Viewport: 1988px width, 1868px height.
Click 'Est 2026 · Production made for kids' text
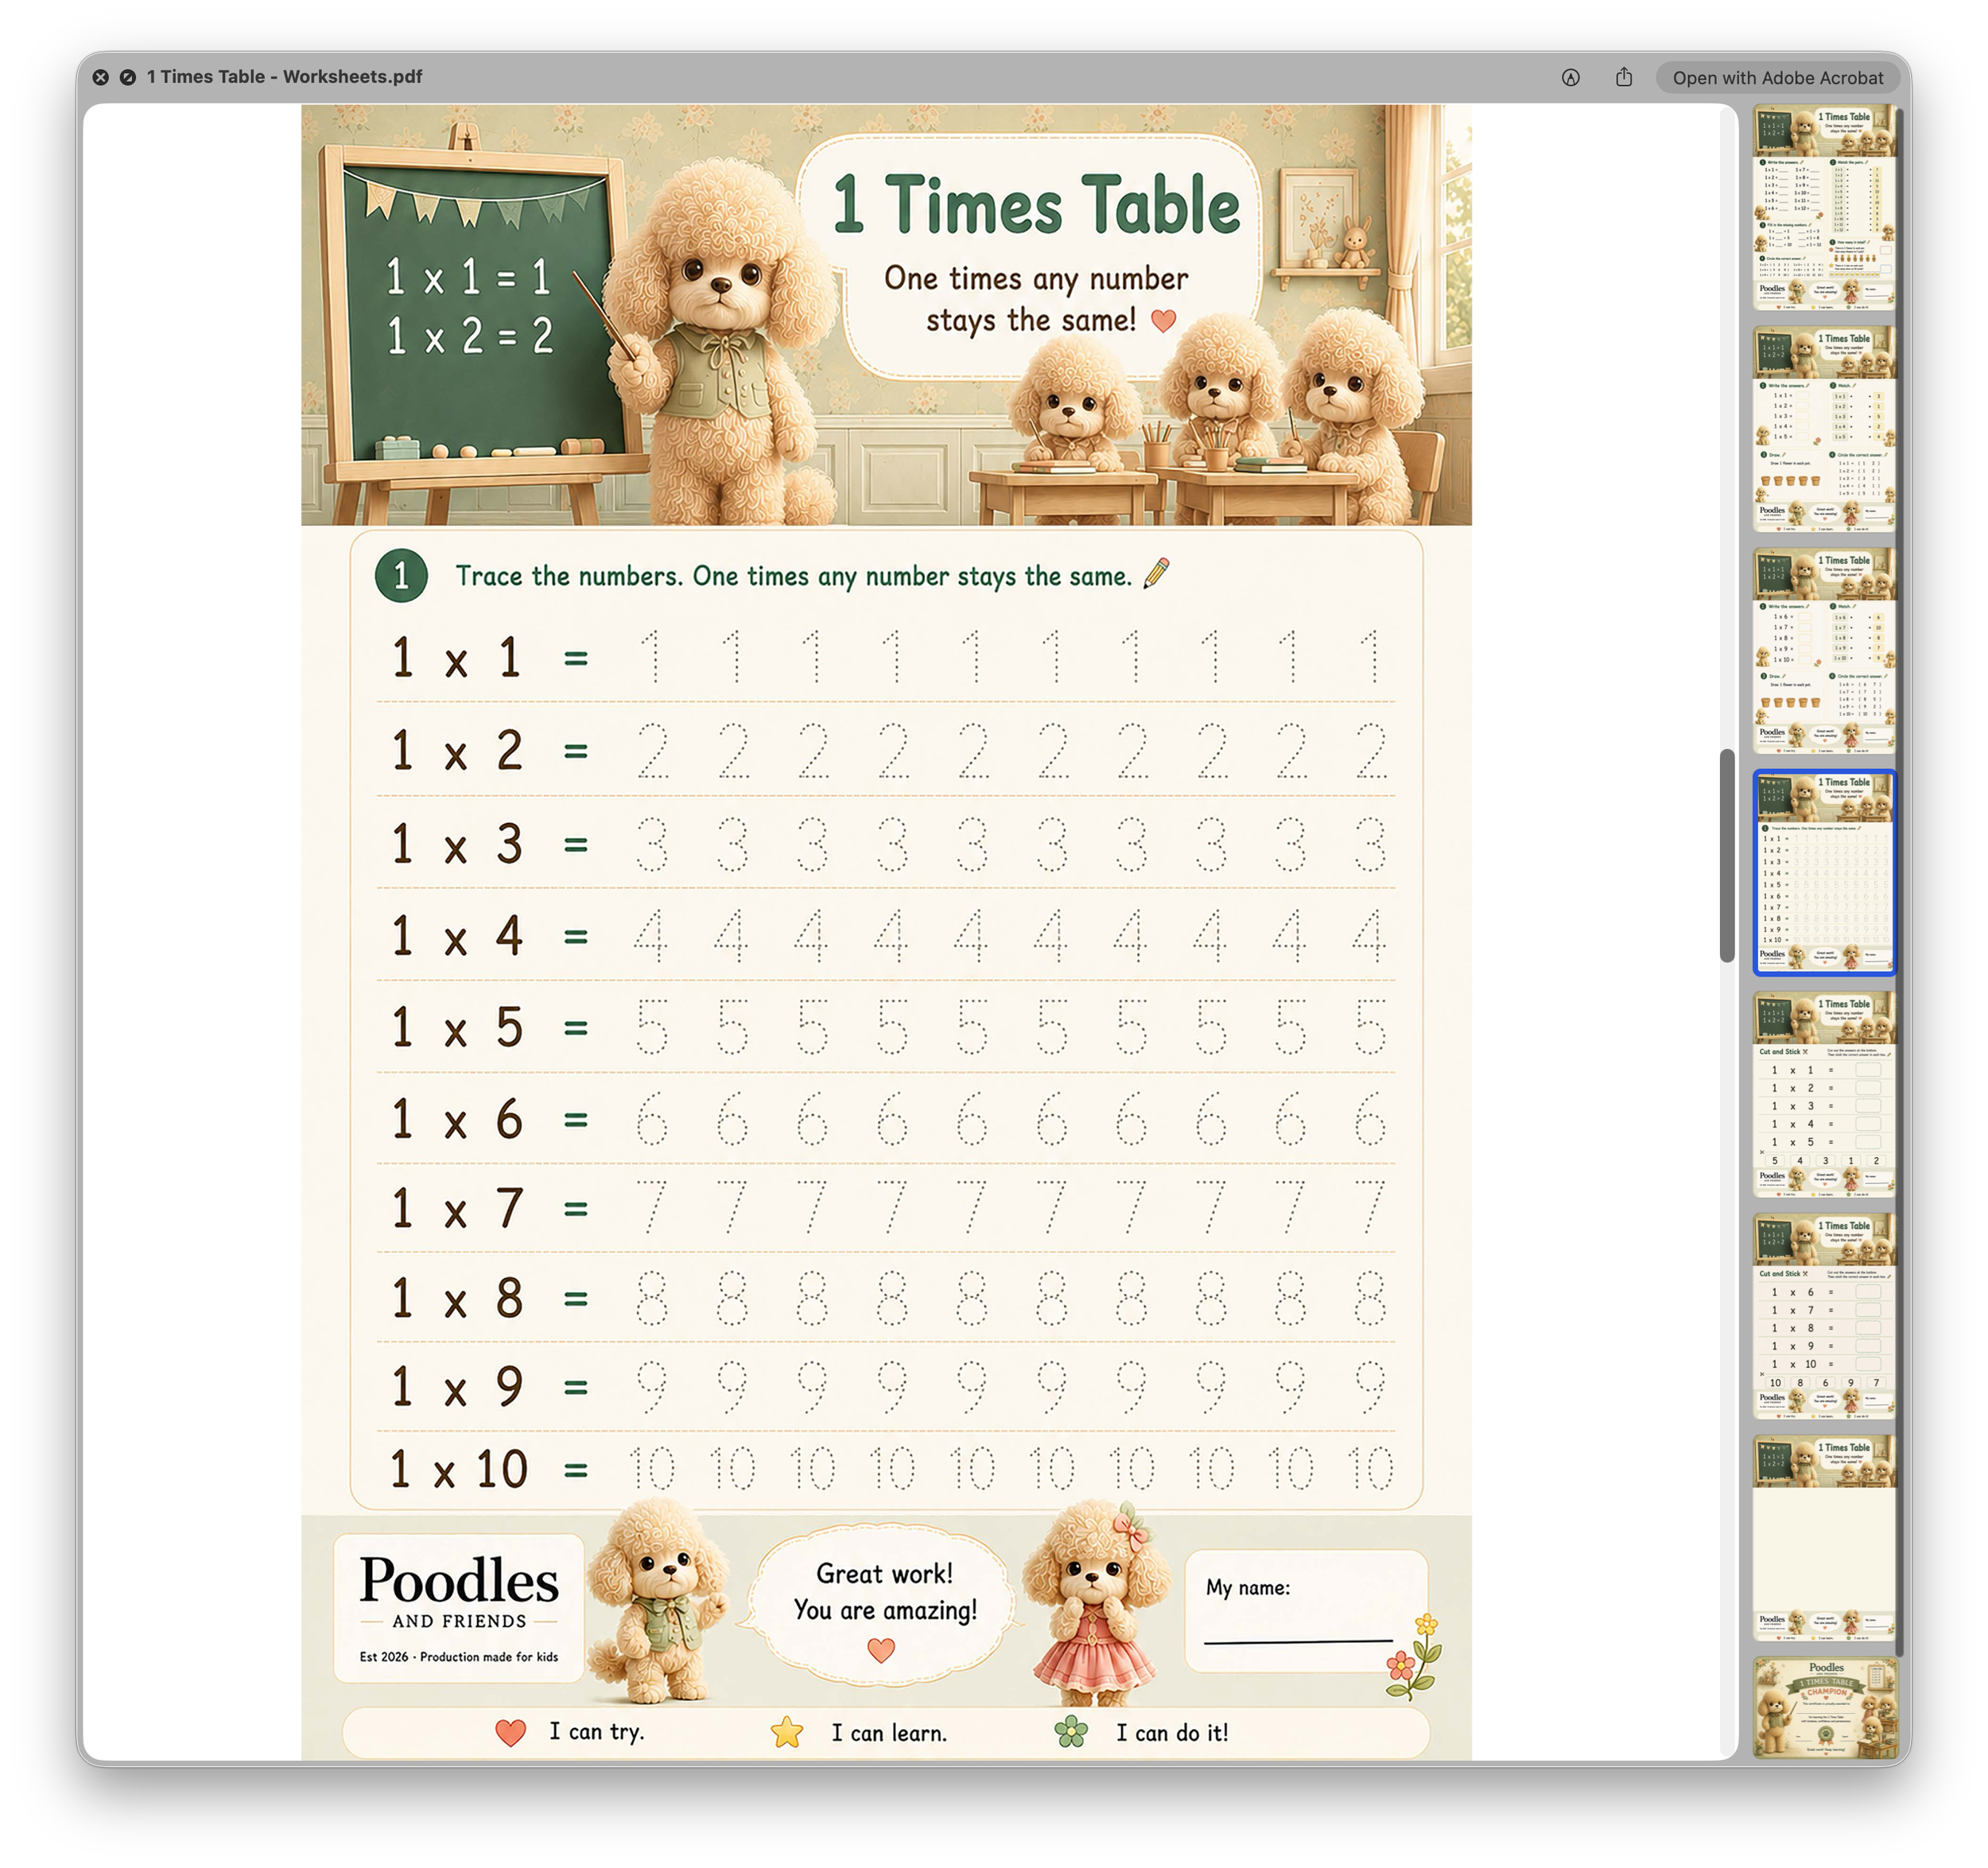point(459,1657)
